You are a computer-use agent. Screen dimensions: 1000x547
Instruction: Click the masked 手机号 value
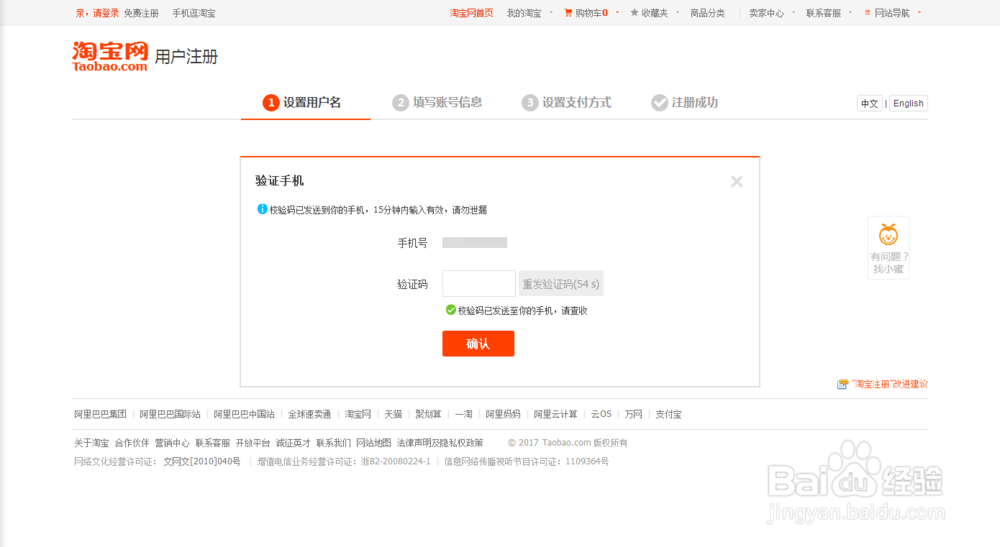tap(474, 243)
